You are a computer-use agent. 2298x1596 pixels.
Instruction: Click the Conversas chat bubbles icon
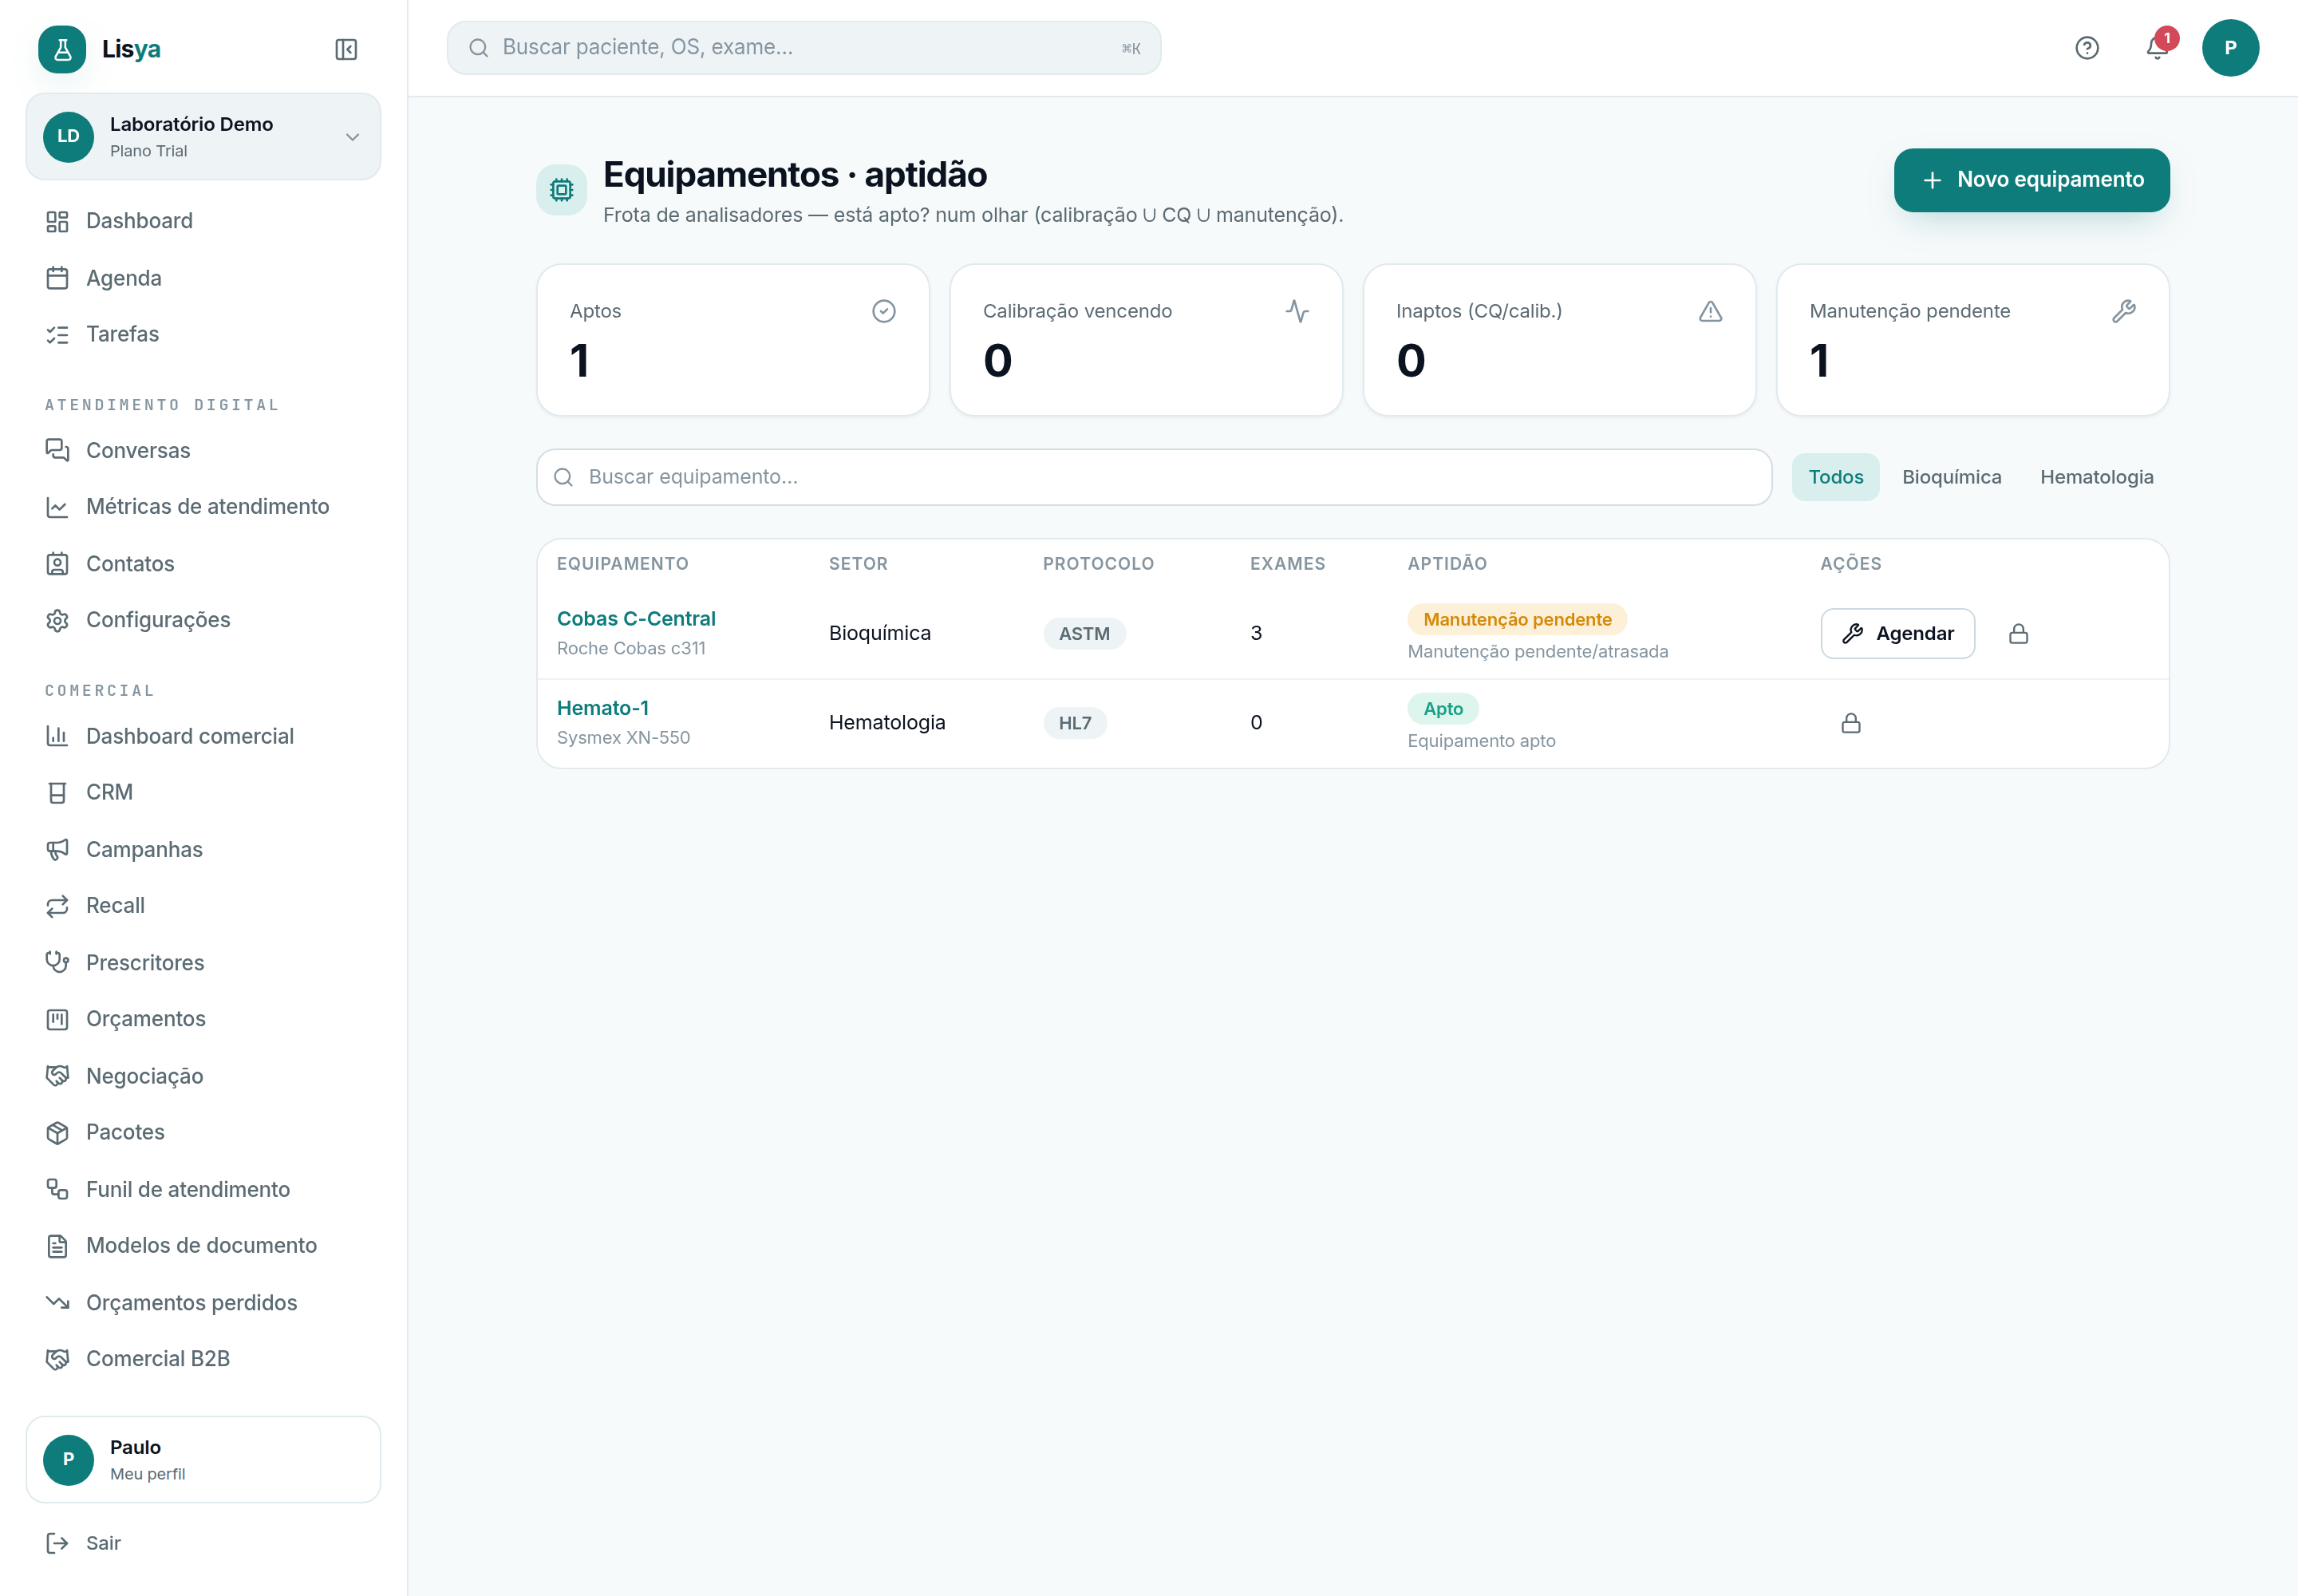coord(57,450)
